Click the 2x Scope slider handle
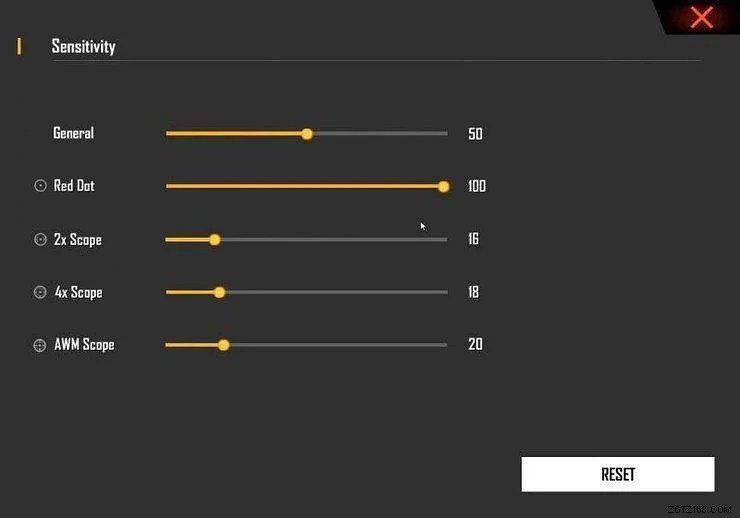 click(215, 239)
